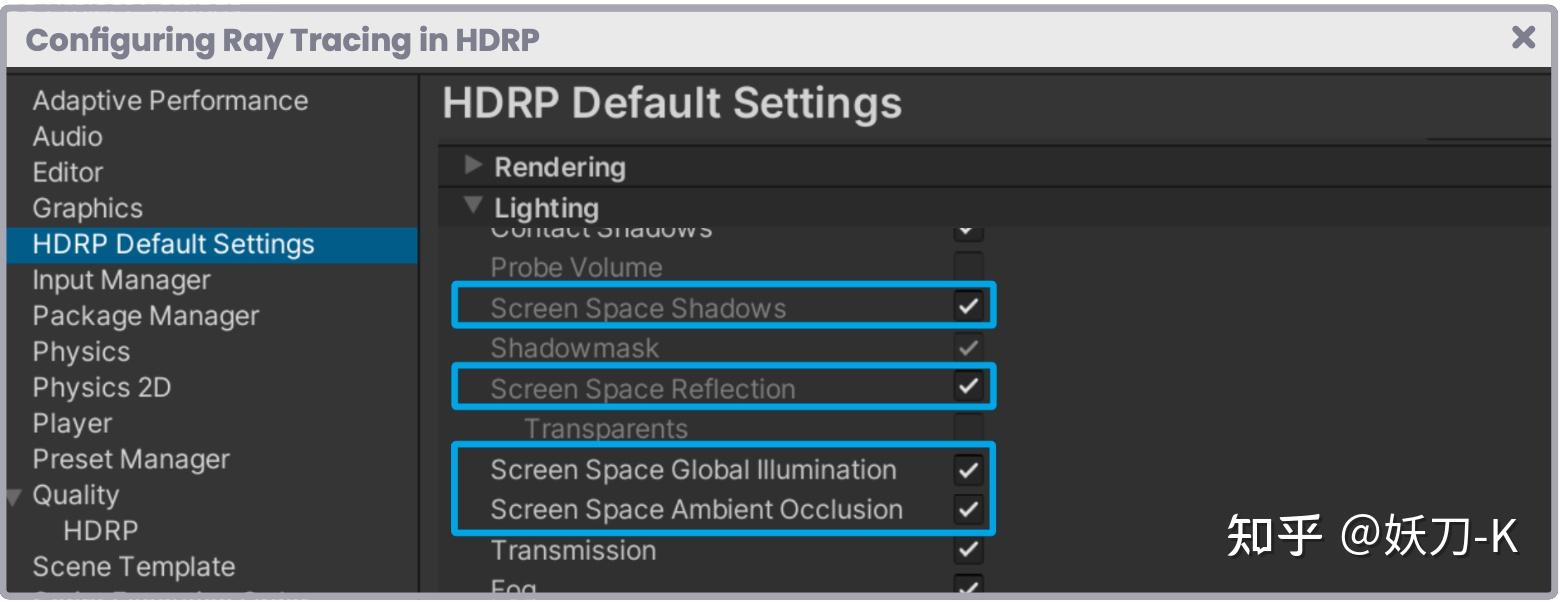
Task: Select Physics 2D settings
Action: click(x=102, y=387)
